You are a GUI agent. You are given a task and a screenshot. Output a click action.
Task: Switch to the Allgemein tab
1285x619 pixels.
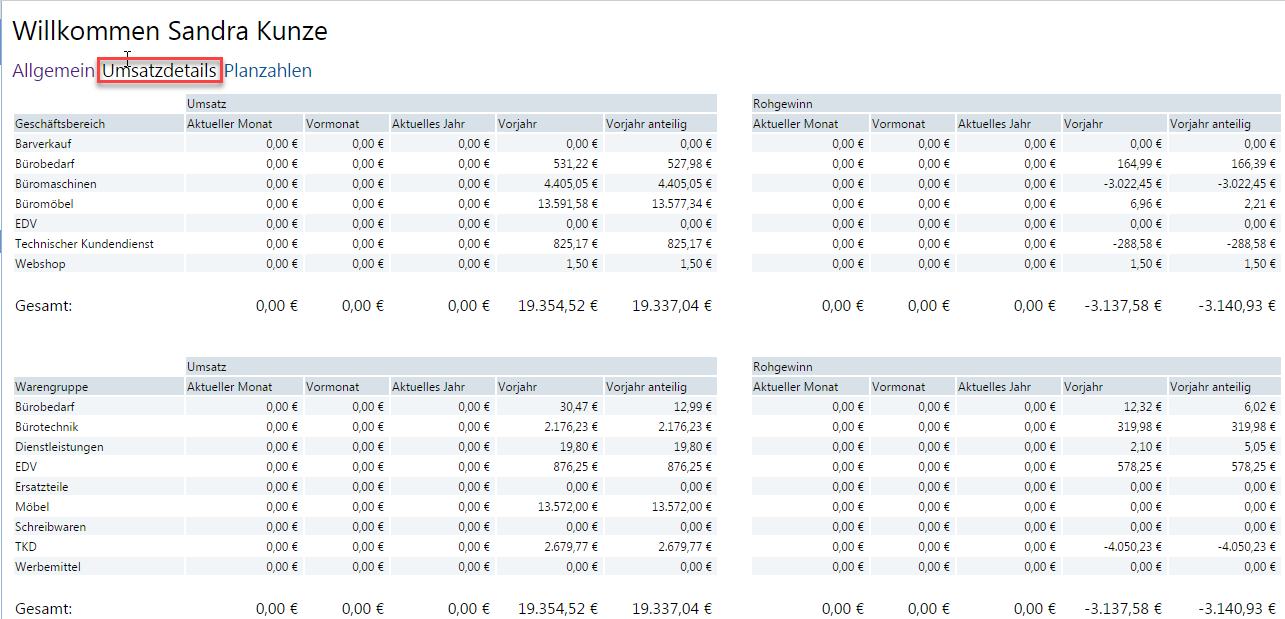tap(53, 71)
